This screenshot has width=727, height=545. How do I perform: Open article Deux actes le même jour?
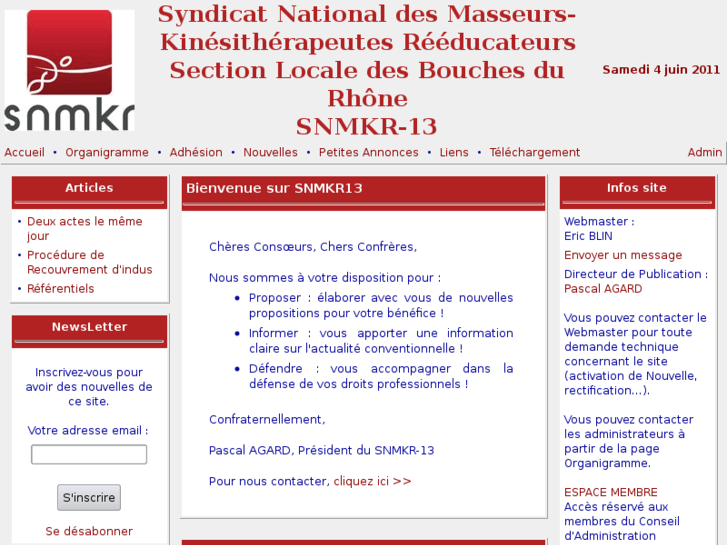(x=84, y=228)
